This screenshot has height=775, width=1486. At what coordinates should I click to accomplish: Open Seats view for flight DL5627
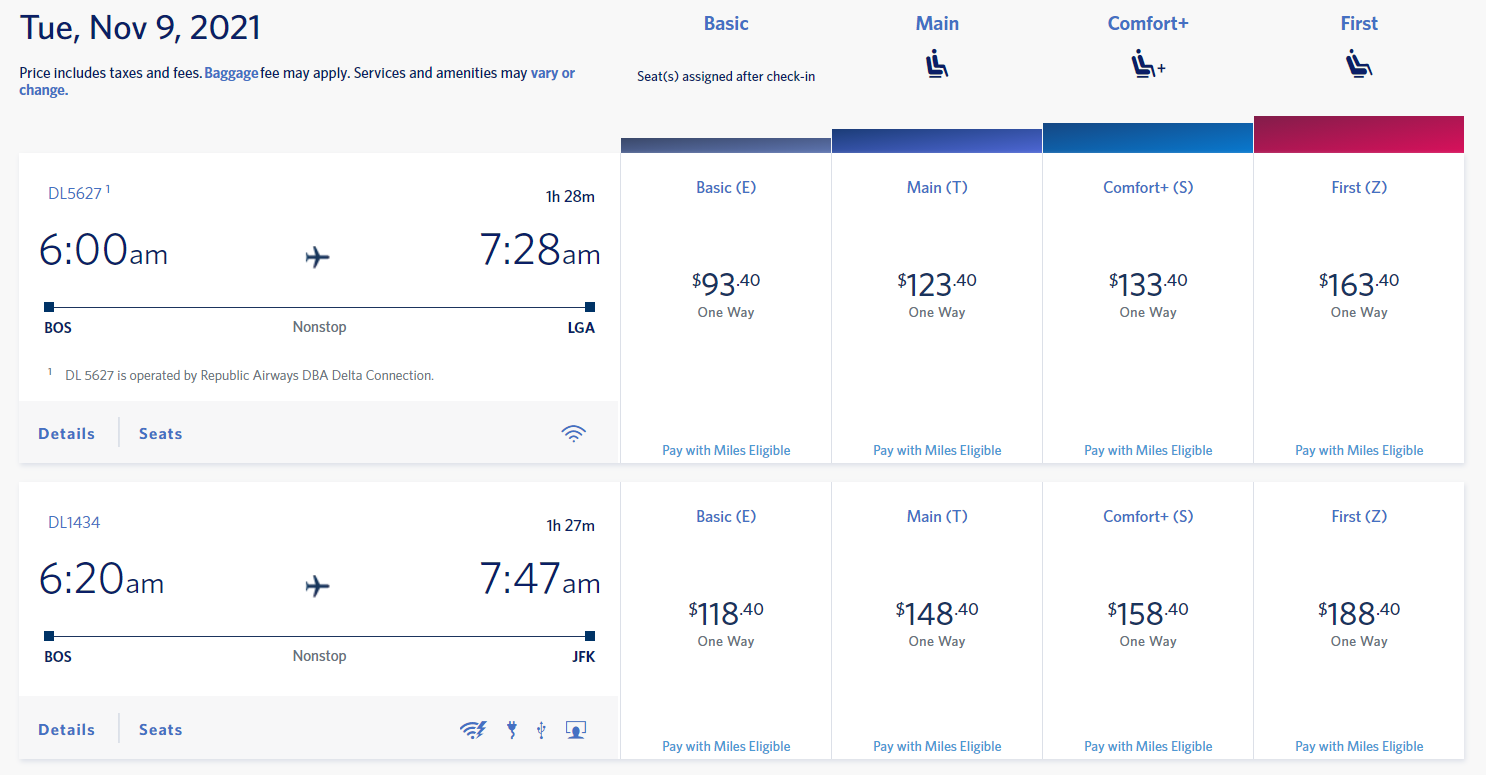point(160,433)
